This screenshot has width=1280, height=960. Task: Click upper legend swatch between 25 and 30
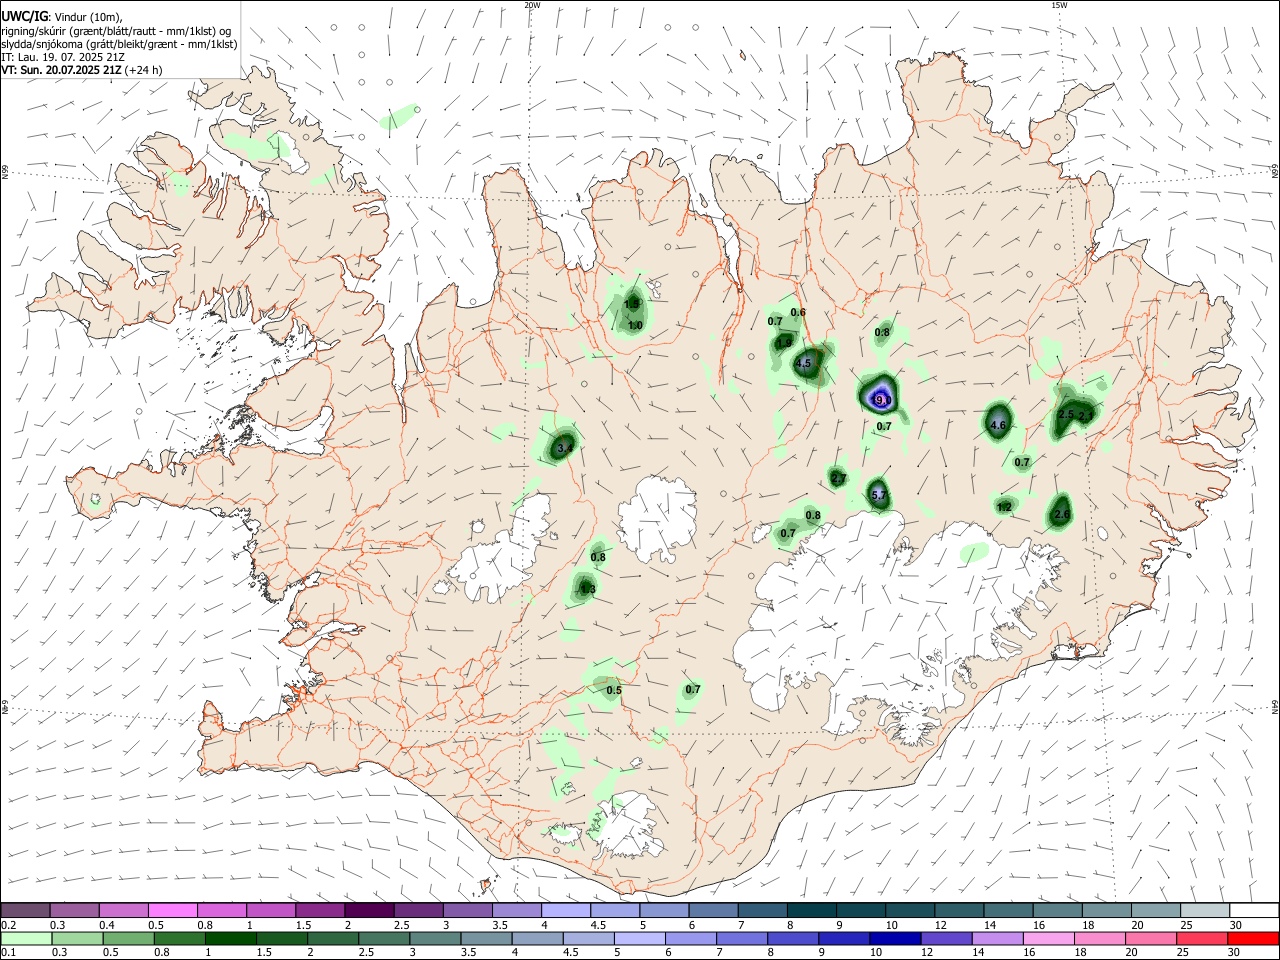[1206, 911]
